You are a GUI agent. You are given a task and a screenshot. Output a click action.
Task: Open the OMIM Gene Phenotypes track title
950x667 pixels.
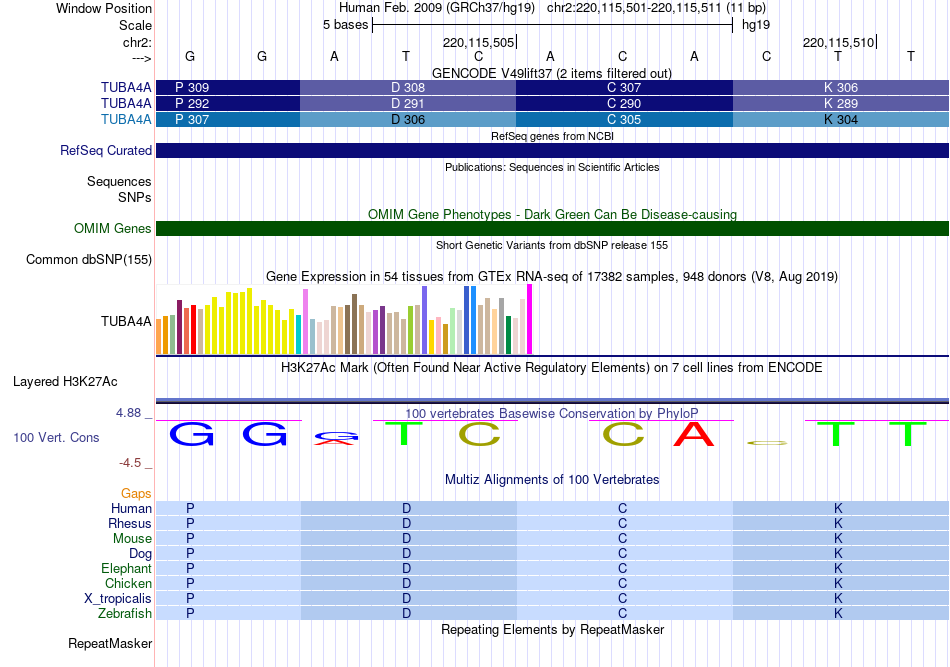552,214
